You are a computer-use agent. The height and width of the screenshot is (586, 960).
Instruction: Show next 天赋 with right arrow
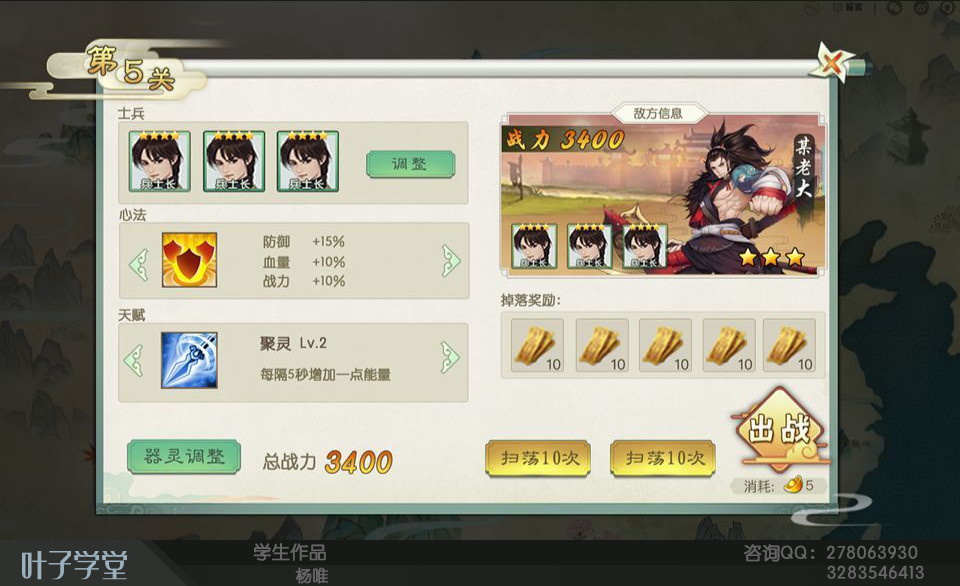click(450, 357)
